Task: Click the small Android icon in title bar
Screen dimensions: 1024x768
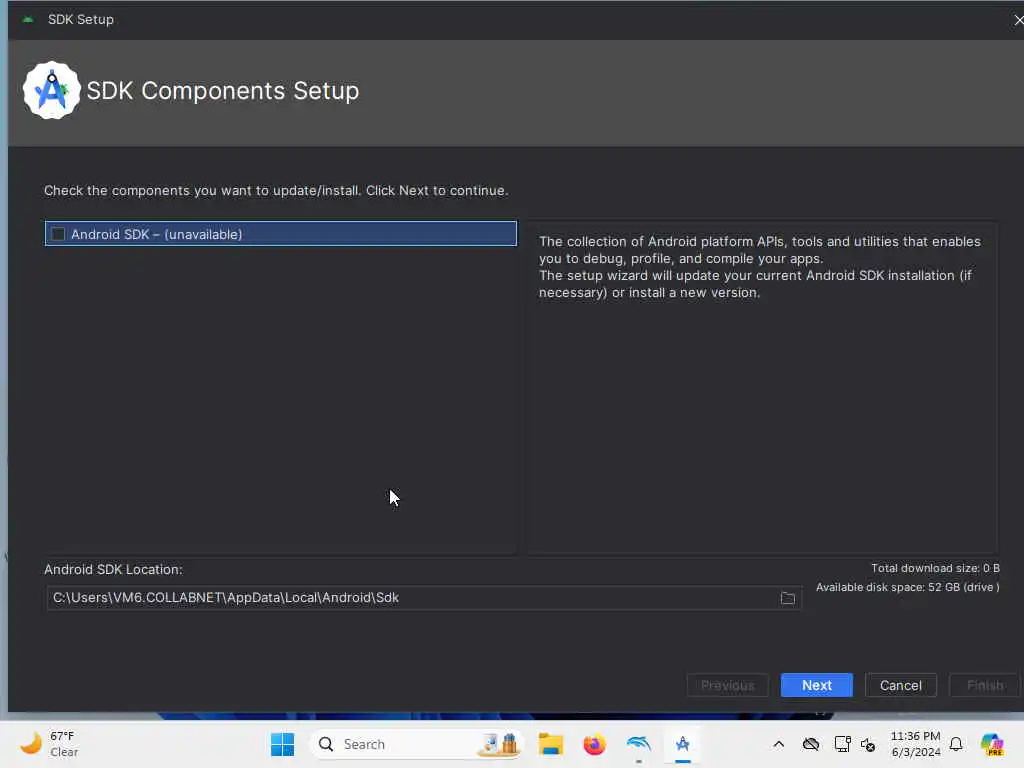Action: coord(27,20)
